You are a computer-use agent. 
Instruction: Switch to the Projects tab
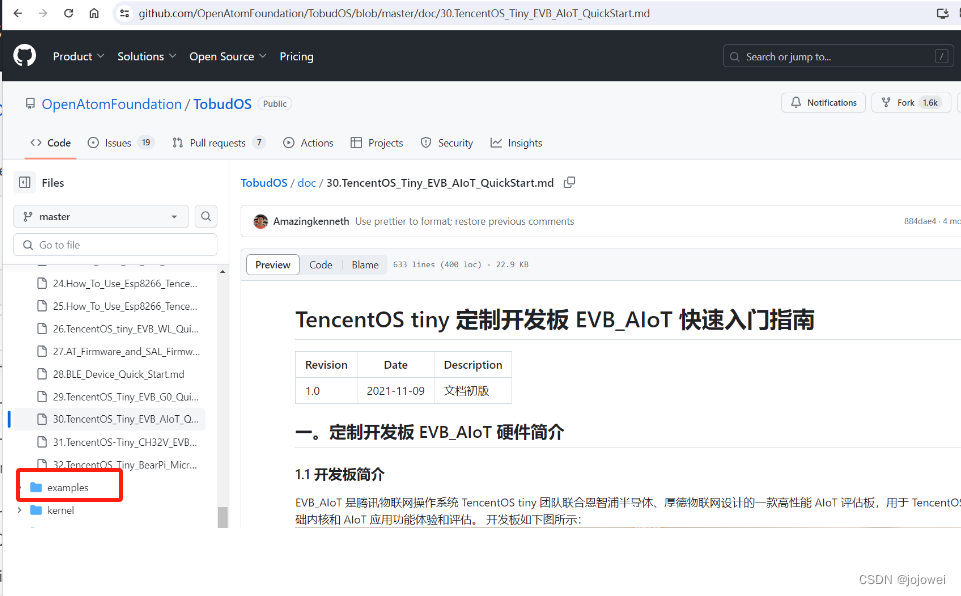pos(377,143)
